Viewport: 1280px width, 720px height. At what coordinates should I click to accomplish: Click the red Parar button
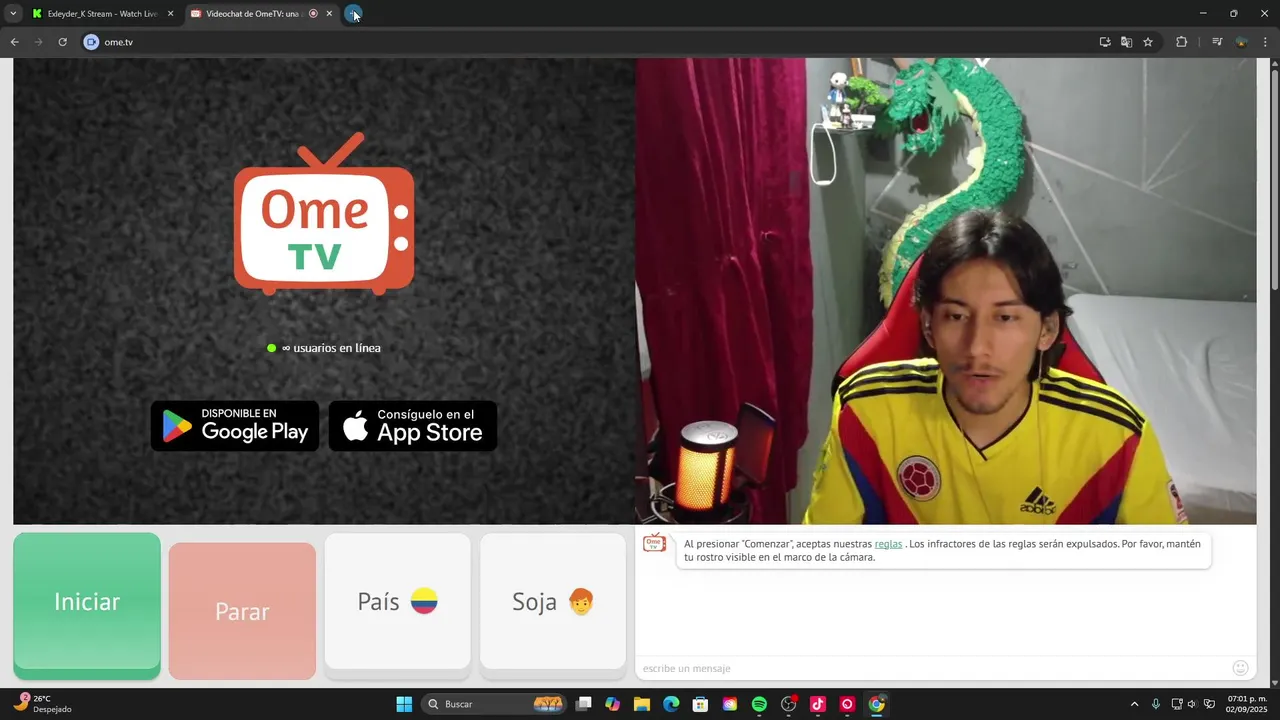click(242, 611)
